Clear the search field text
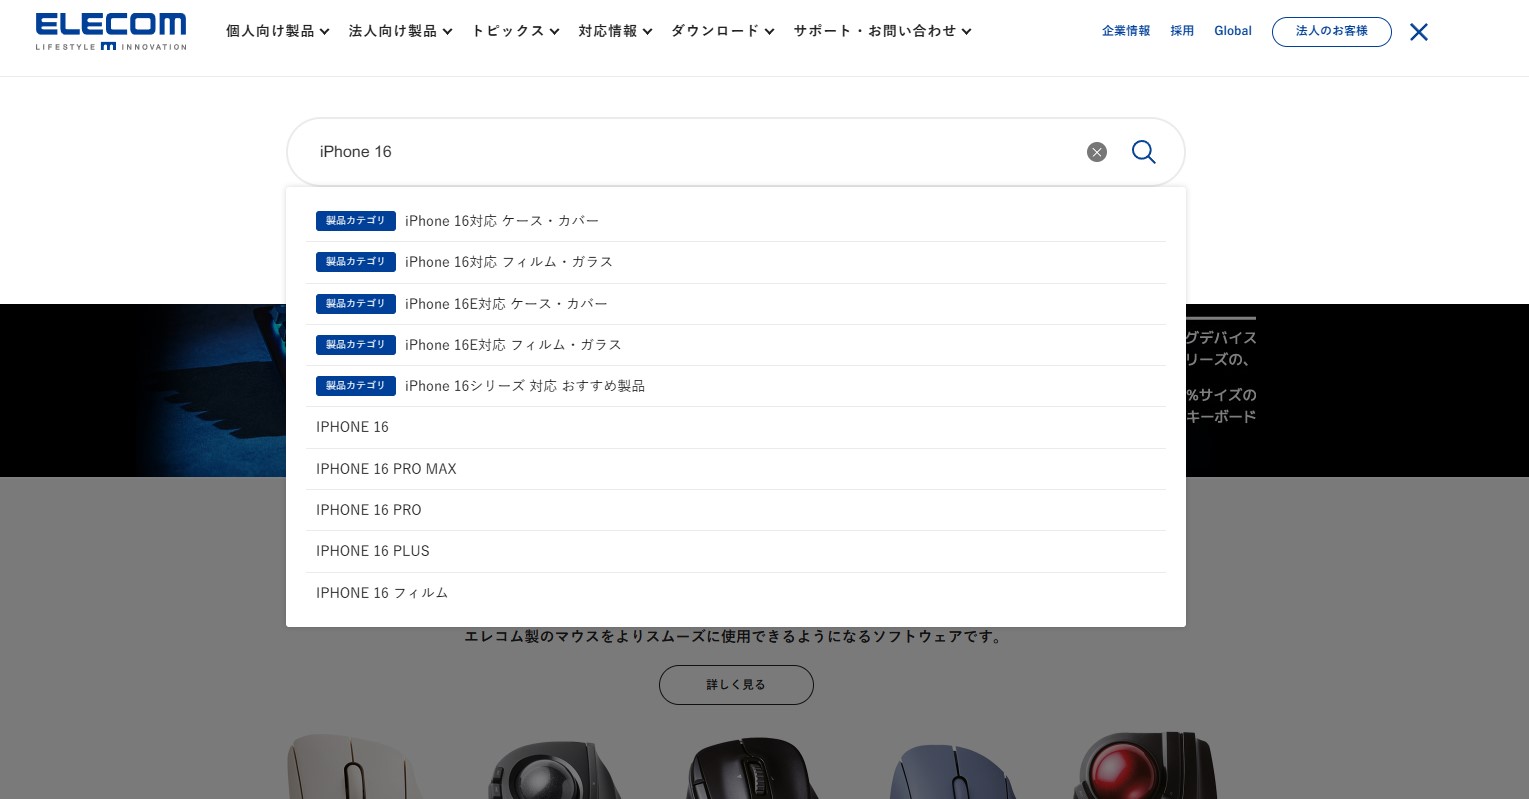 coord(1097,152)
